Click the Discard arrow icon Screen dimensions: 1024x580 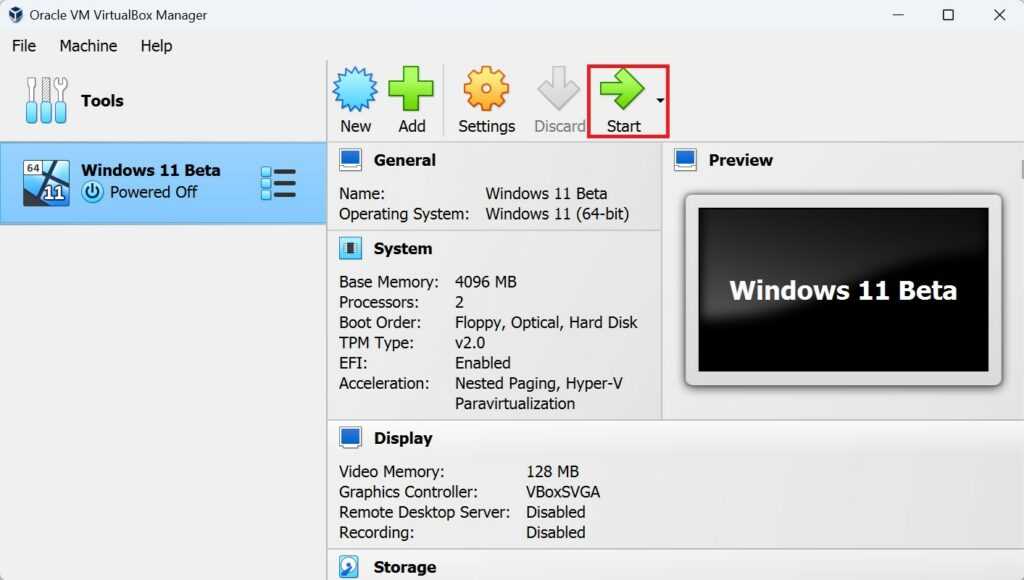[x=558, y=89]
